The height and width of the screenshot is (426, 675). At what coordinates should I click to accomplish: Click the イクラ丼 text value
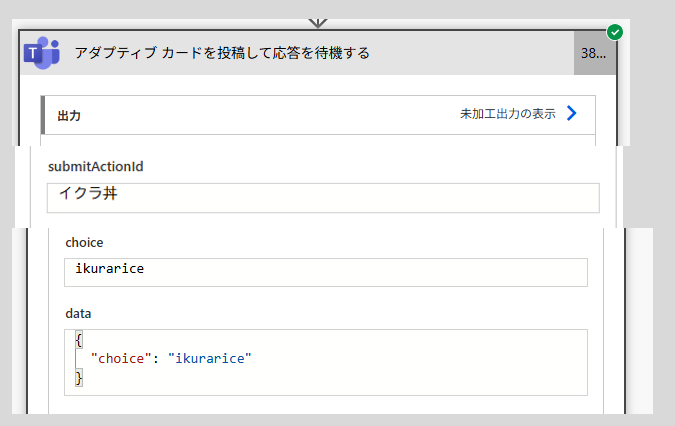pos(88,193)
